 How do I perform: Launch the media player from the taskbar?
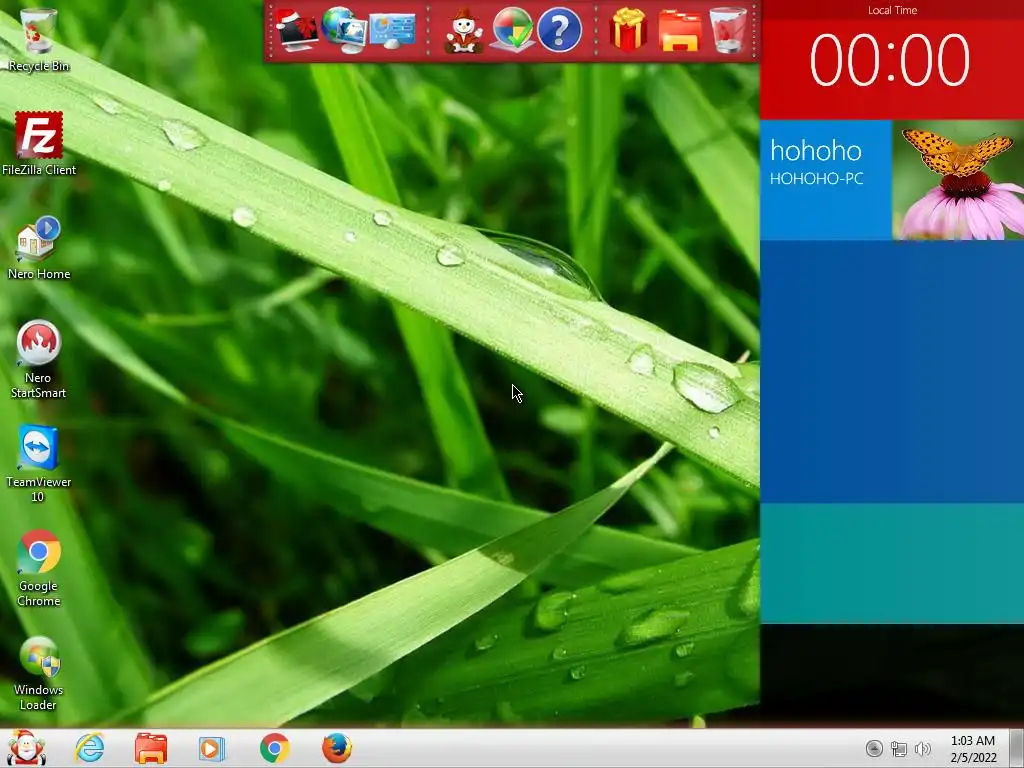[x=212, y=748]
